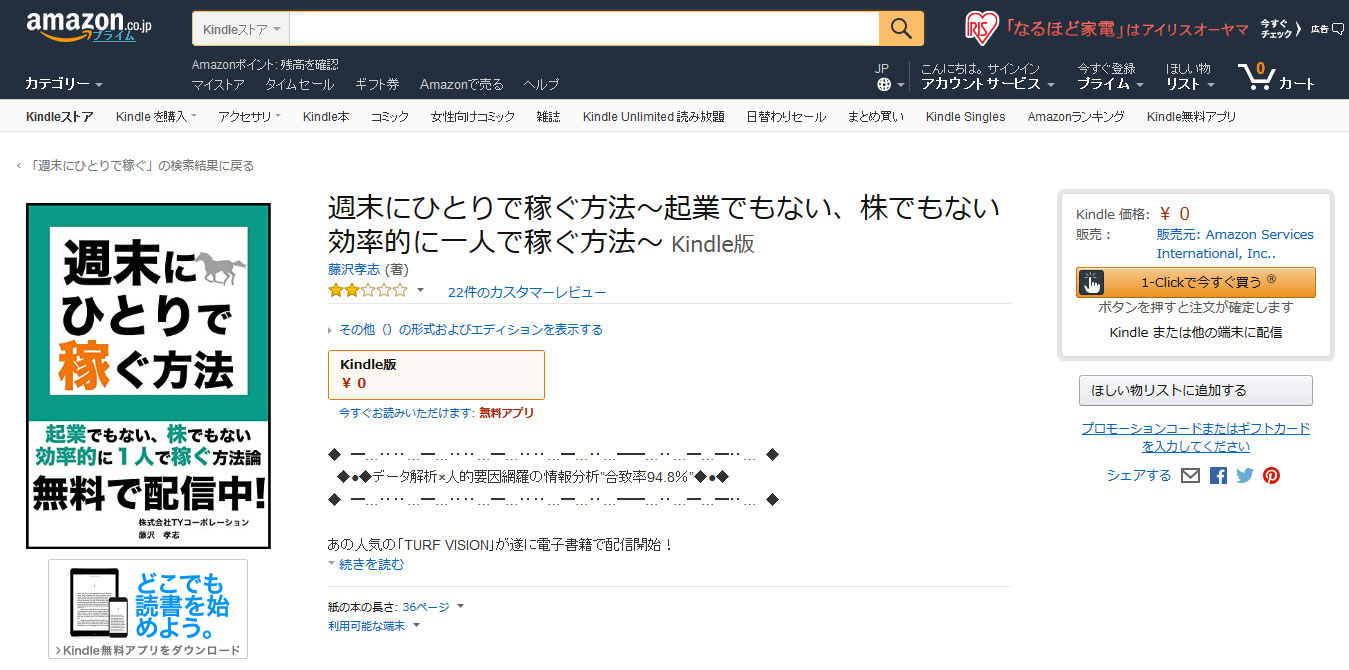The width and height of the screenshot is (1349, 670).
Task: Share via the email envelope icon
Action: point(1190,476)
